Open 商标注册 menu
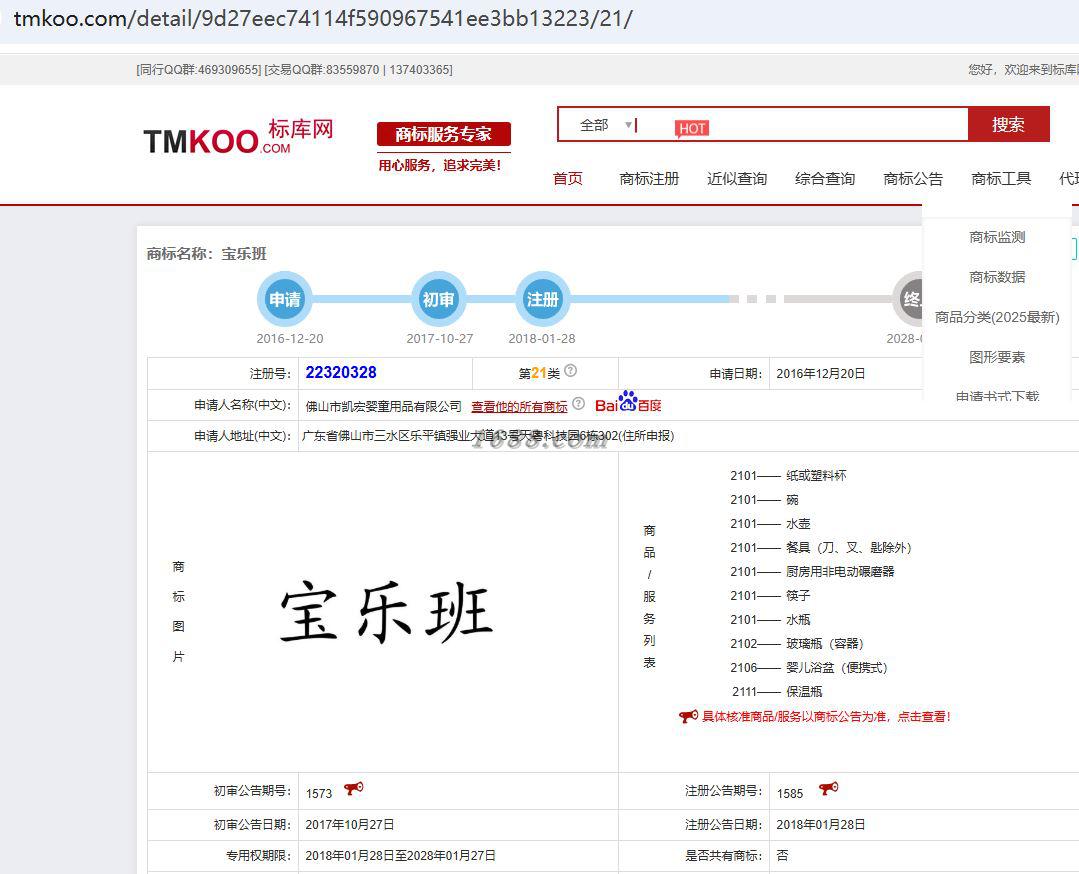This screenshot has height=874, width=1079. [x=649, y=179]
